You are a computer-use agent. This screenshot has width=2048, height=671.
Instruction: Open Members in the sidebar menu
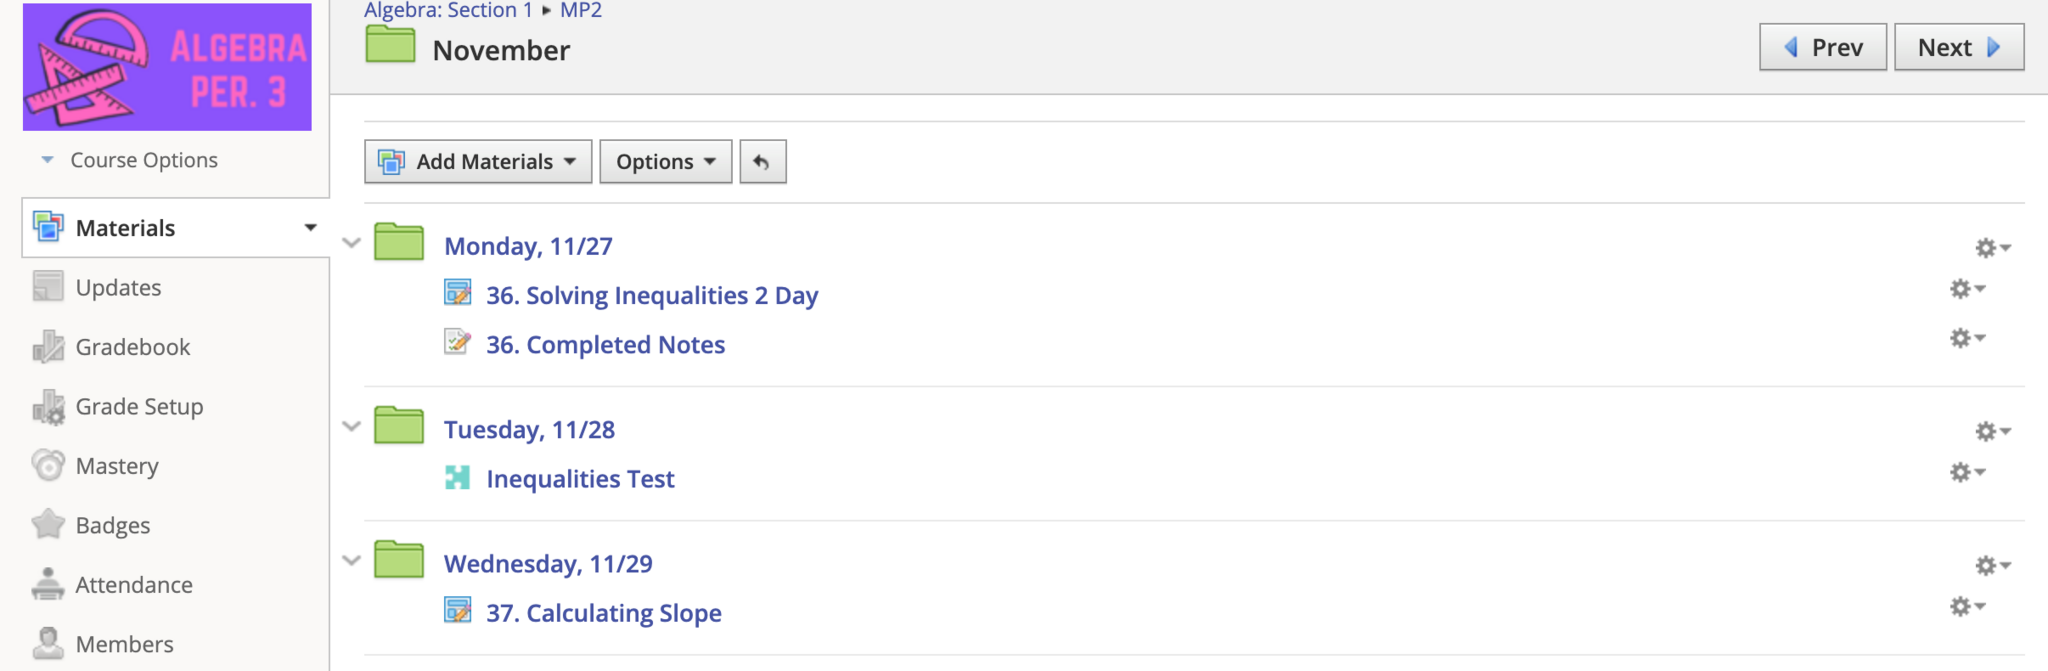pos(124,644)
